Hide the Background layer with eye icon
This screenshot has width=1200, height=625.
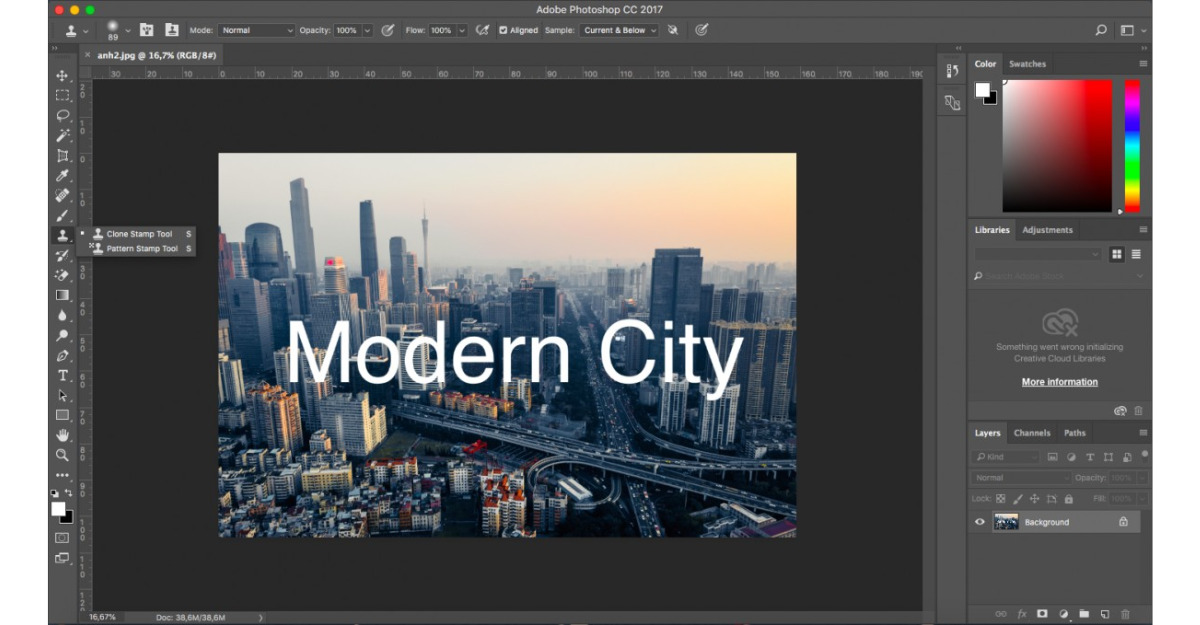click(980, 522)
